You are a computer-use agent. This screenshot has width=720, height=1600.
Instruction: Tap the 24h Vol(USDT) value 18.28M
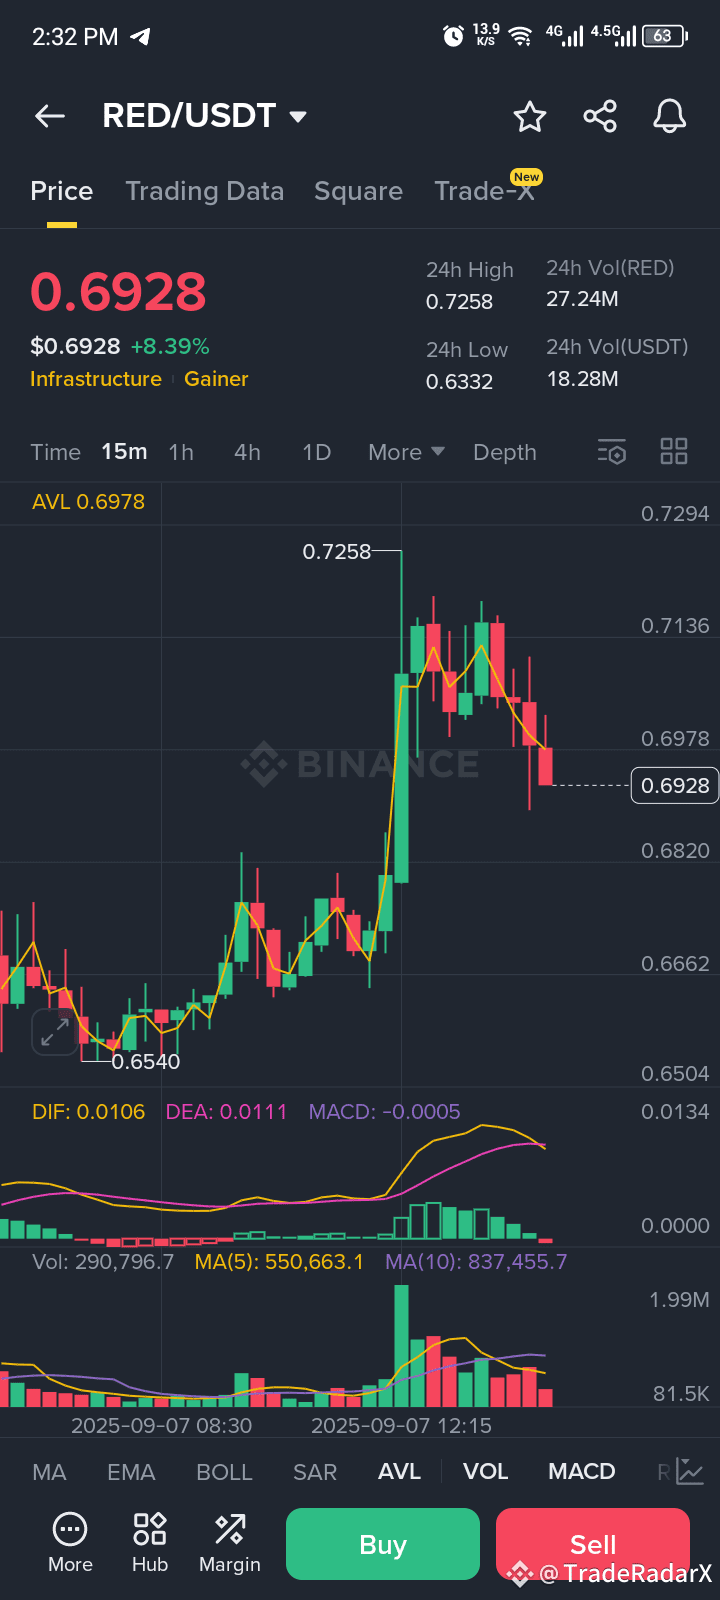tap(582, 379)
